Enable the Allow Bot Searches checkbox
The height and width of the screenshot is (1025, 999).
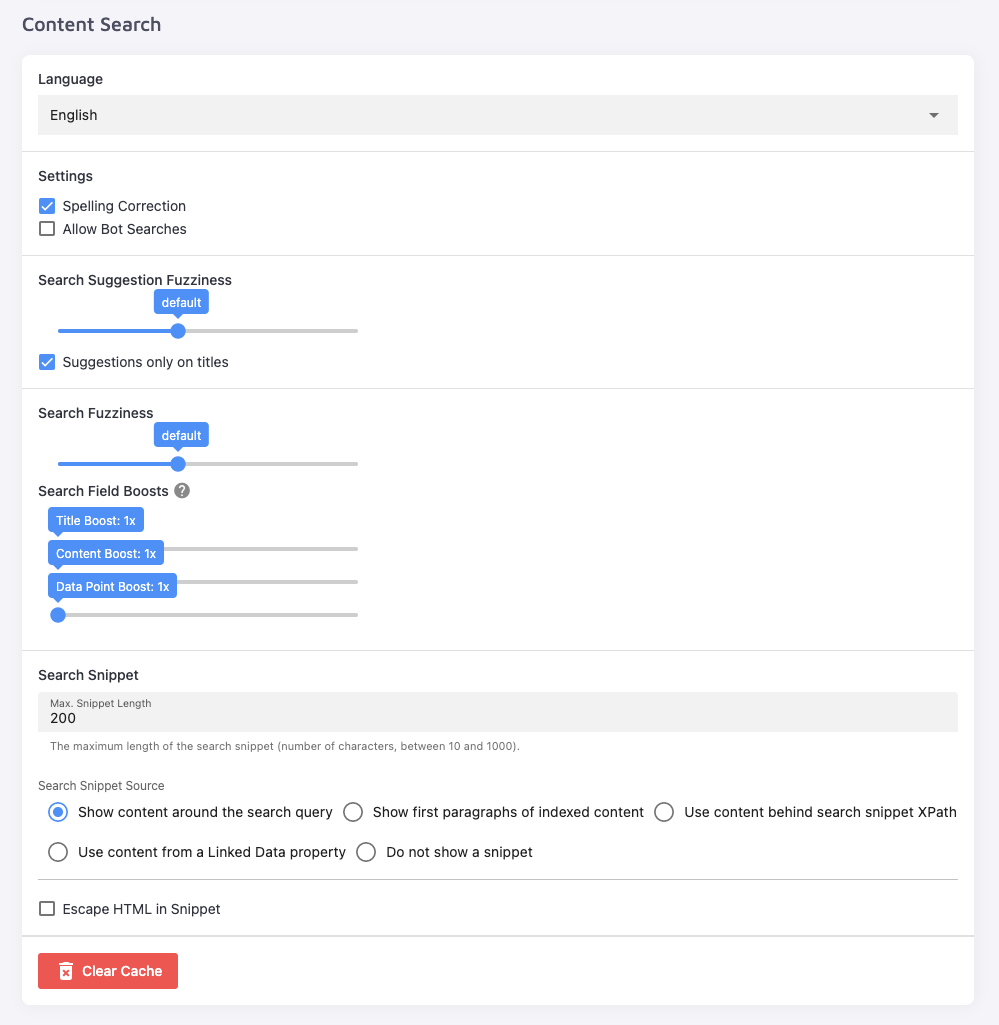pyautogui.click(x=47, y=229)
